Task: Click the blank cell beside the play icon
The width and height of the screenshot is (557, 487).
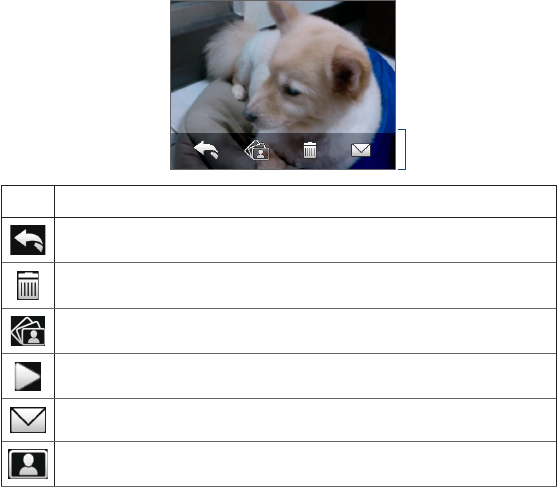Action: coord(305,376)
